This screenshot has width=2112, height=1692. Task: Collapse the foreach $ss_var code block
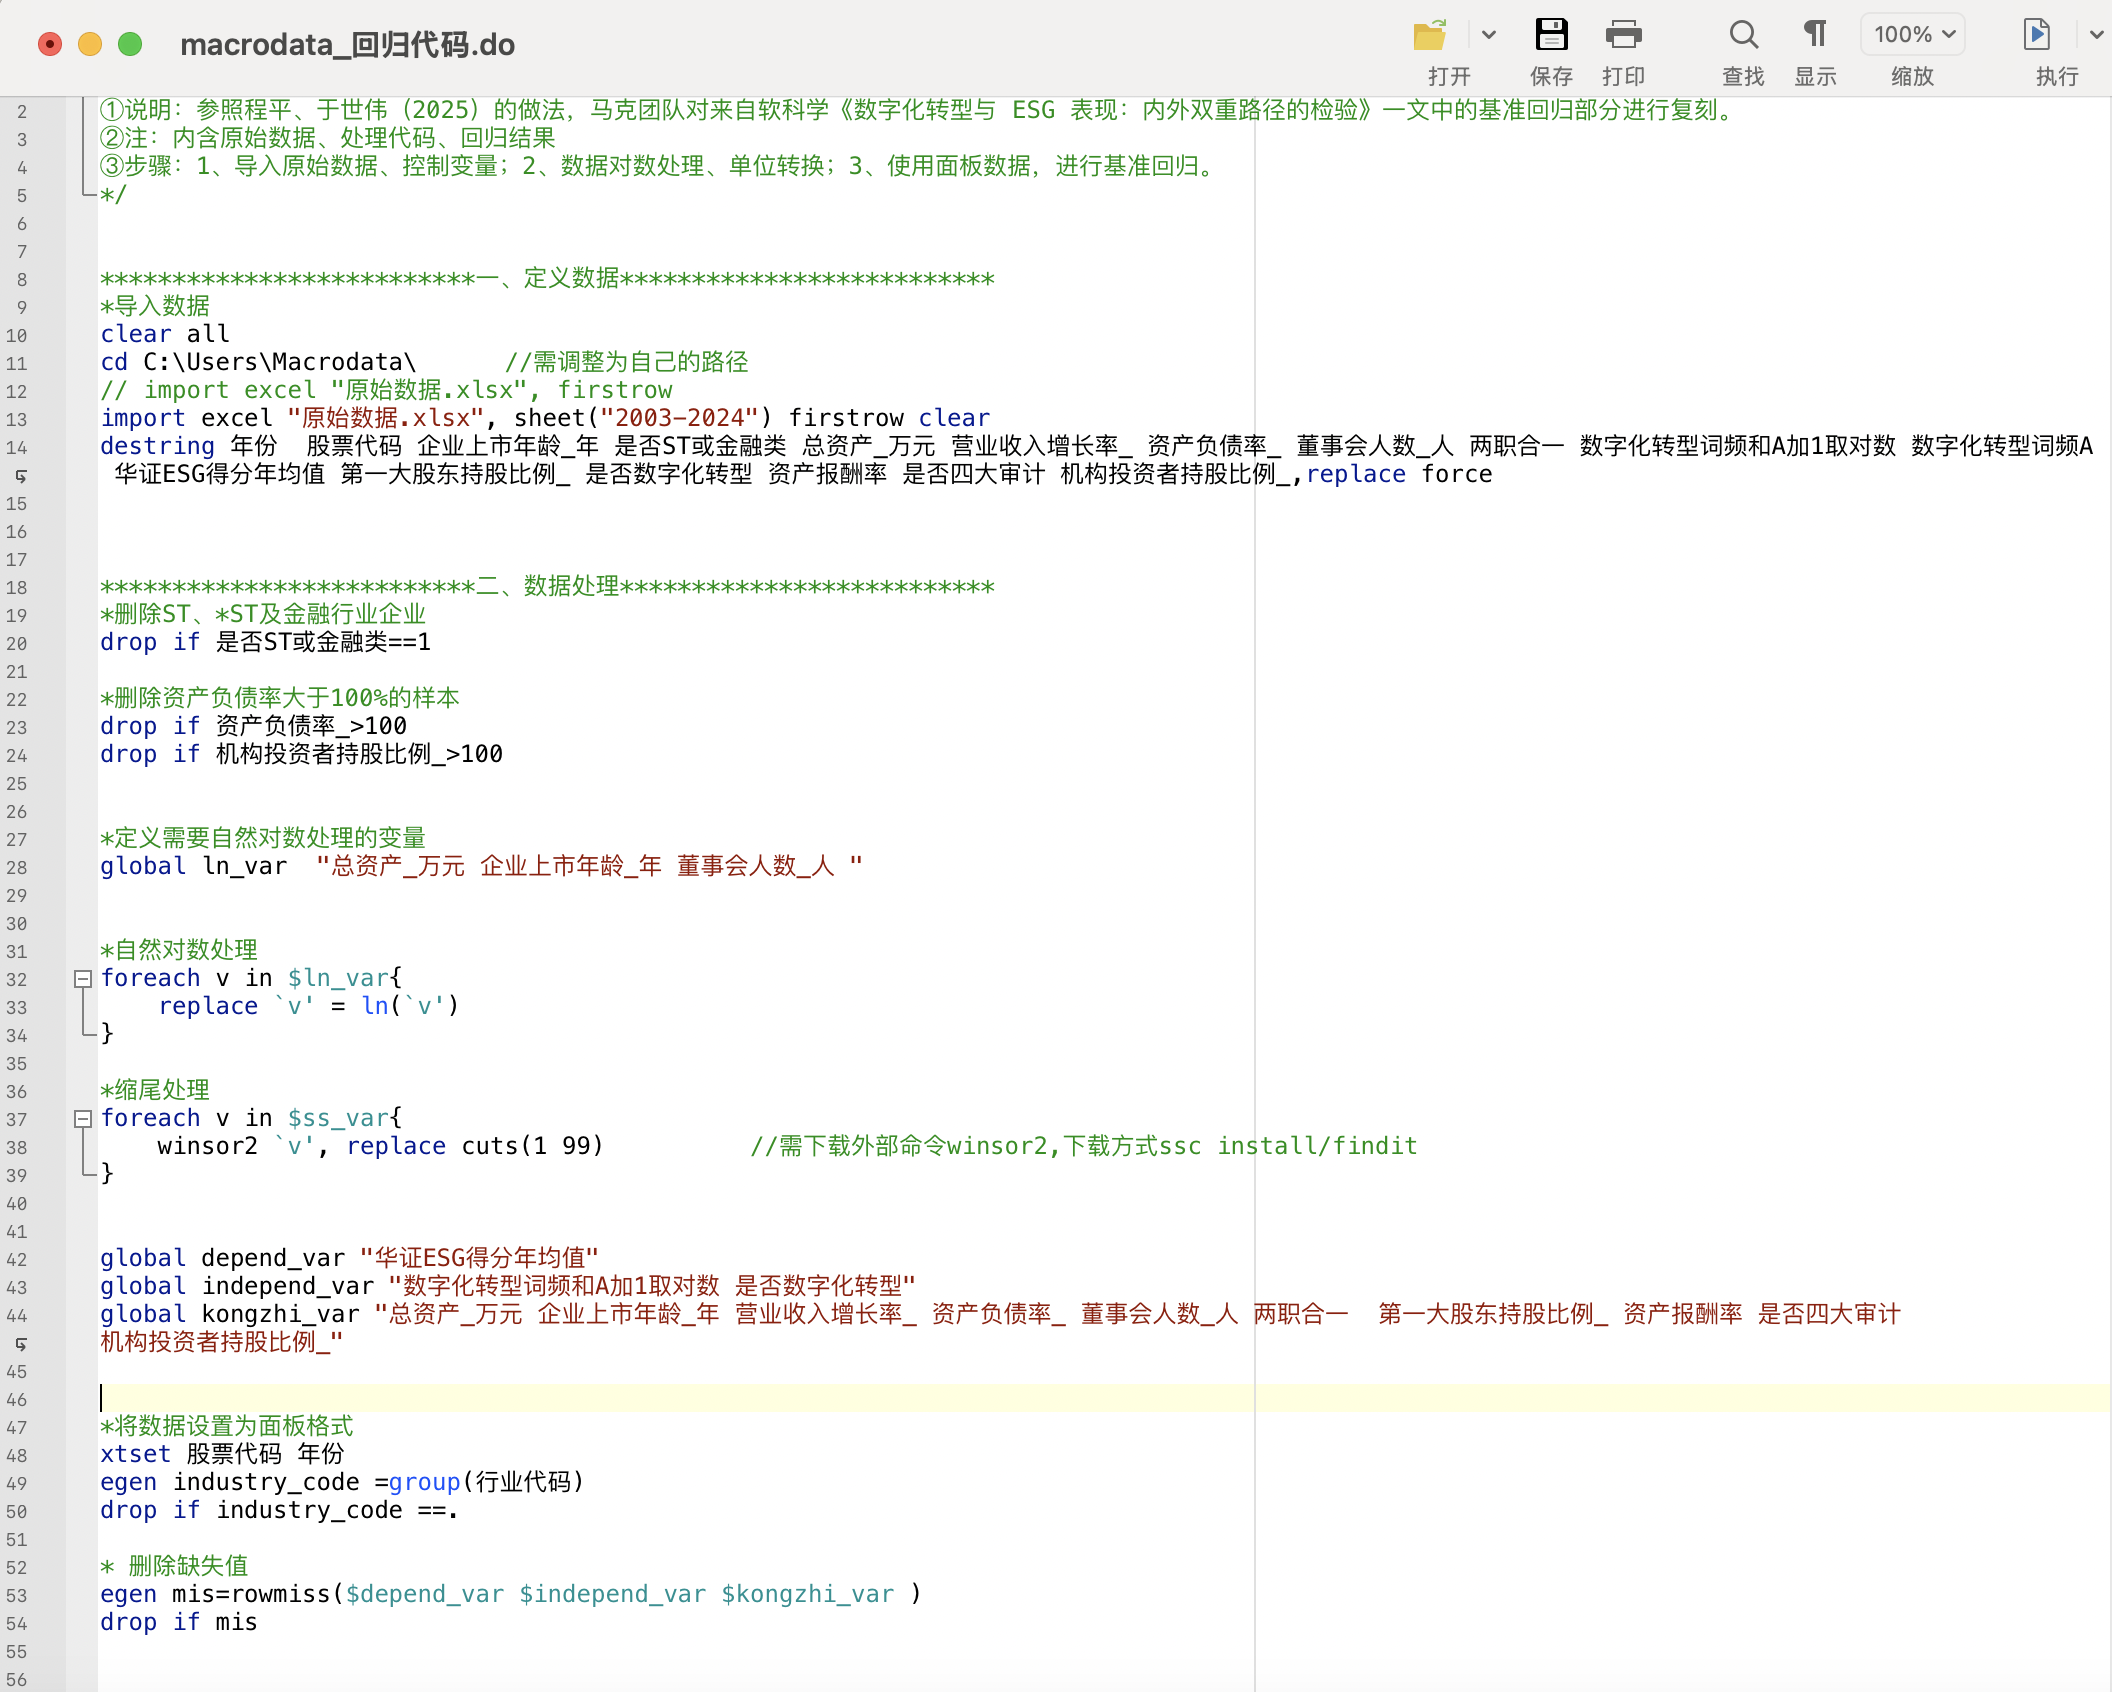(x=84, y=1119)
